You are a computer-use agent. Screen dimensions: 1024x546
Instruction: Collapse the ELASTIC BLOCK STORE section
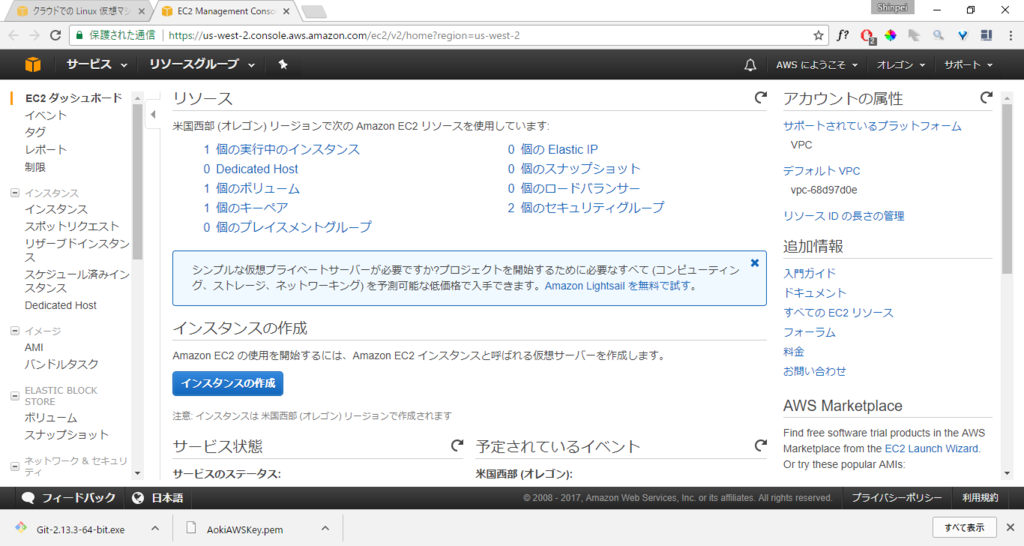pyautogui.click(x=14, y=396)
